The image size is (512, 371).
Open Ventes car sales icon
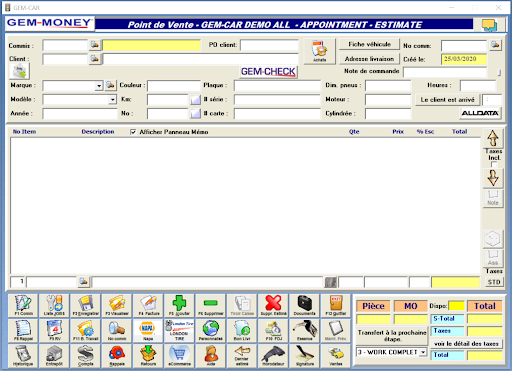click(336, 356)
